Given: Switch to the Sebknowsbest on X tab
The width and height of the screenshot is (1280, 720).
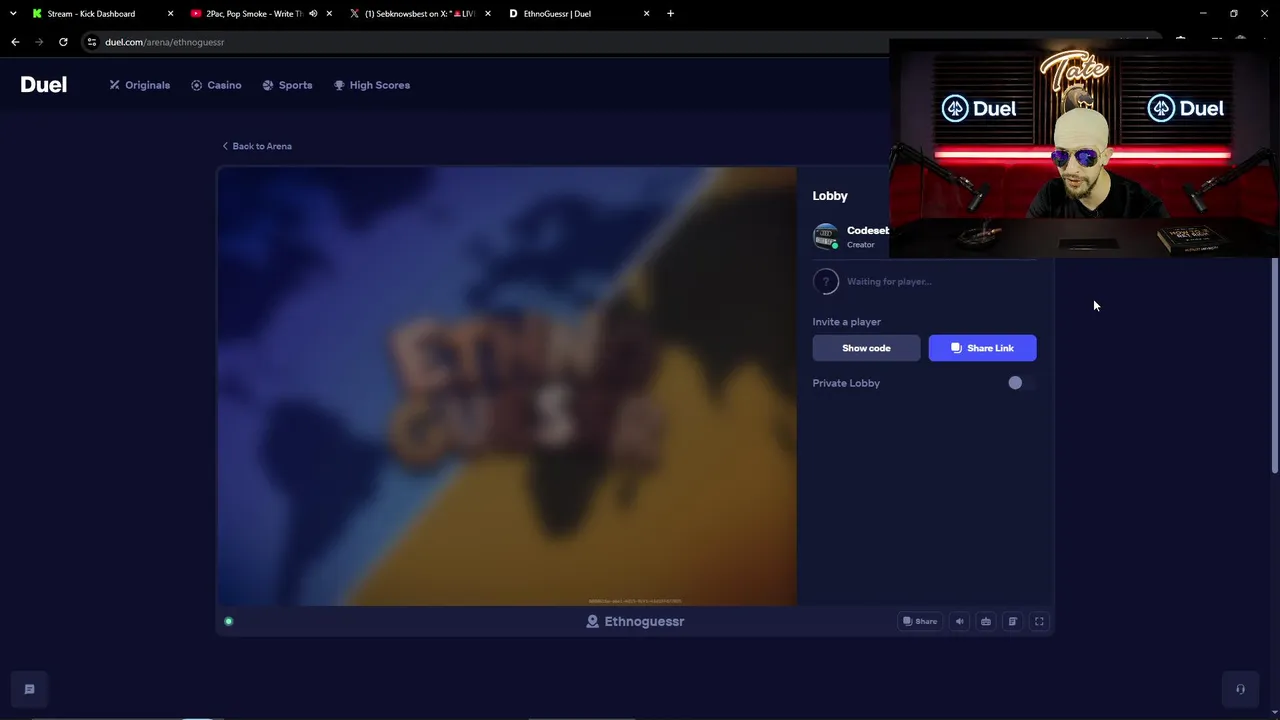Looking at the screenshot, I should point(420,14).
